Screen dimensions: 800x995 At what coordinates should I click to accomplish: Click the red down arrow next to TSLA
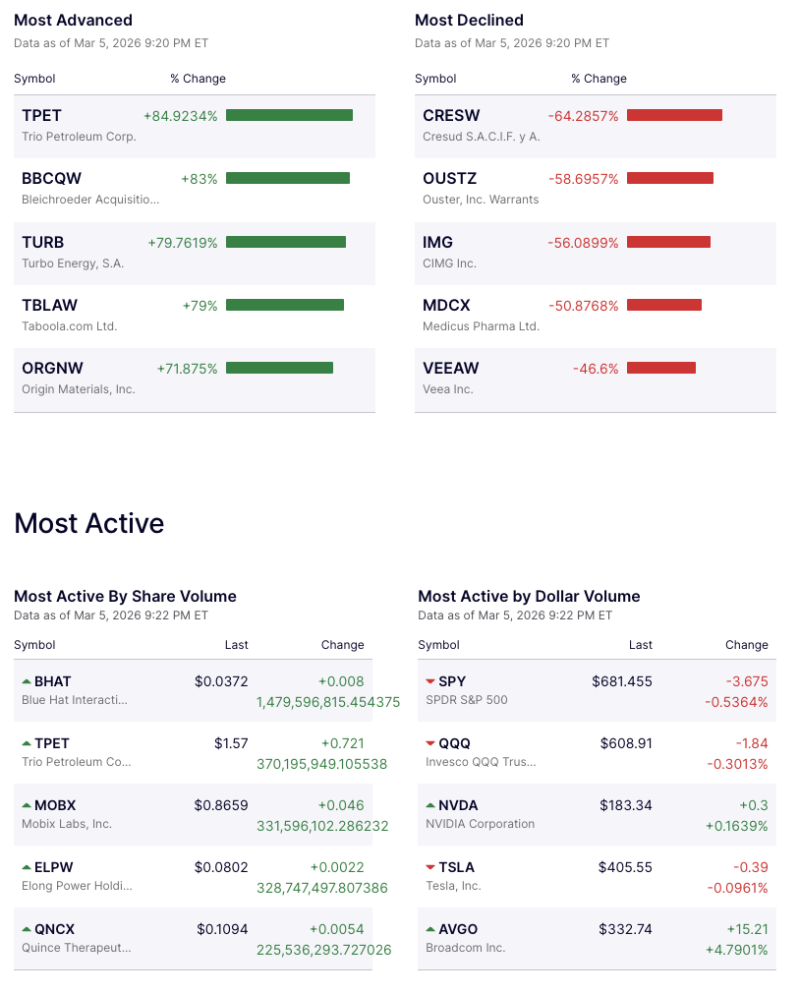click(430, 867)
